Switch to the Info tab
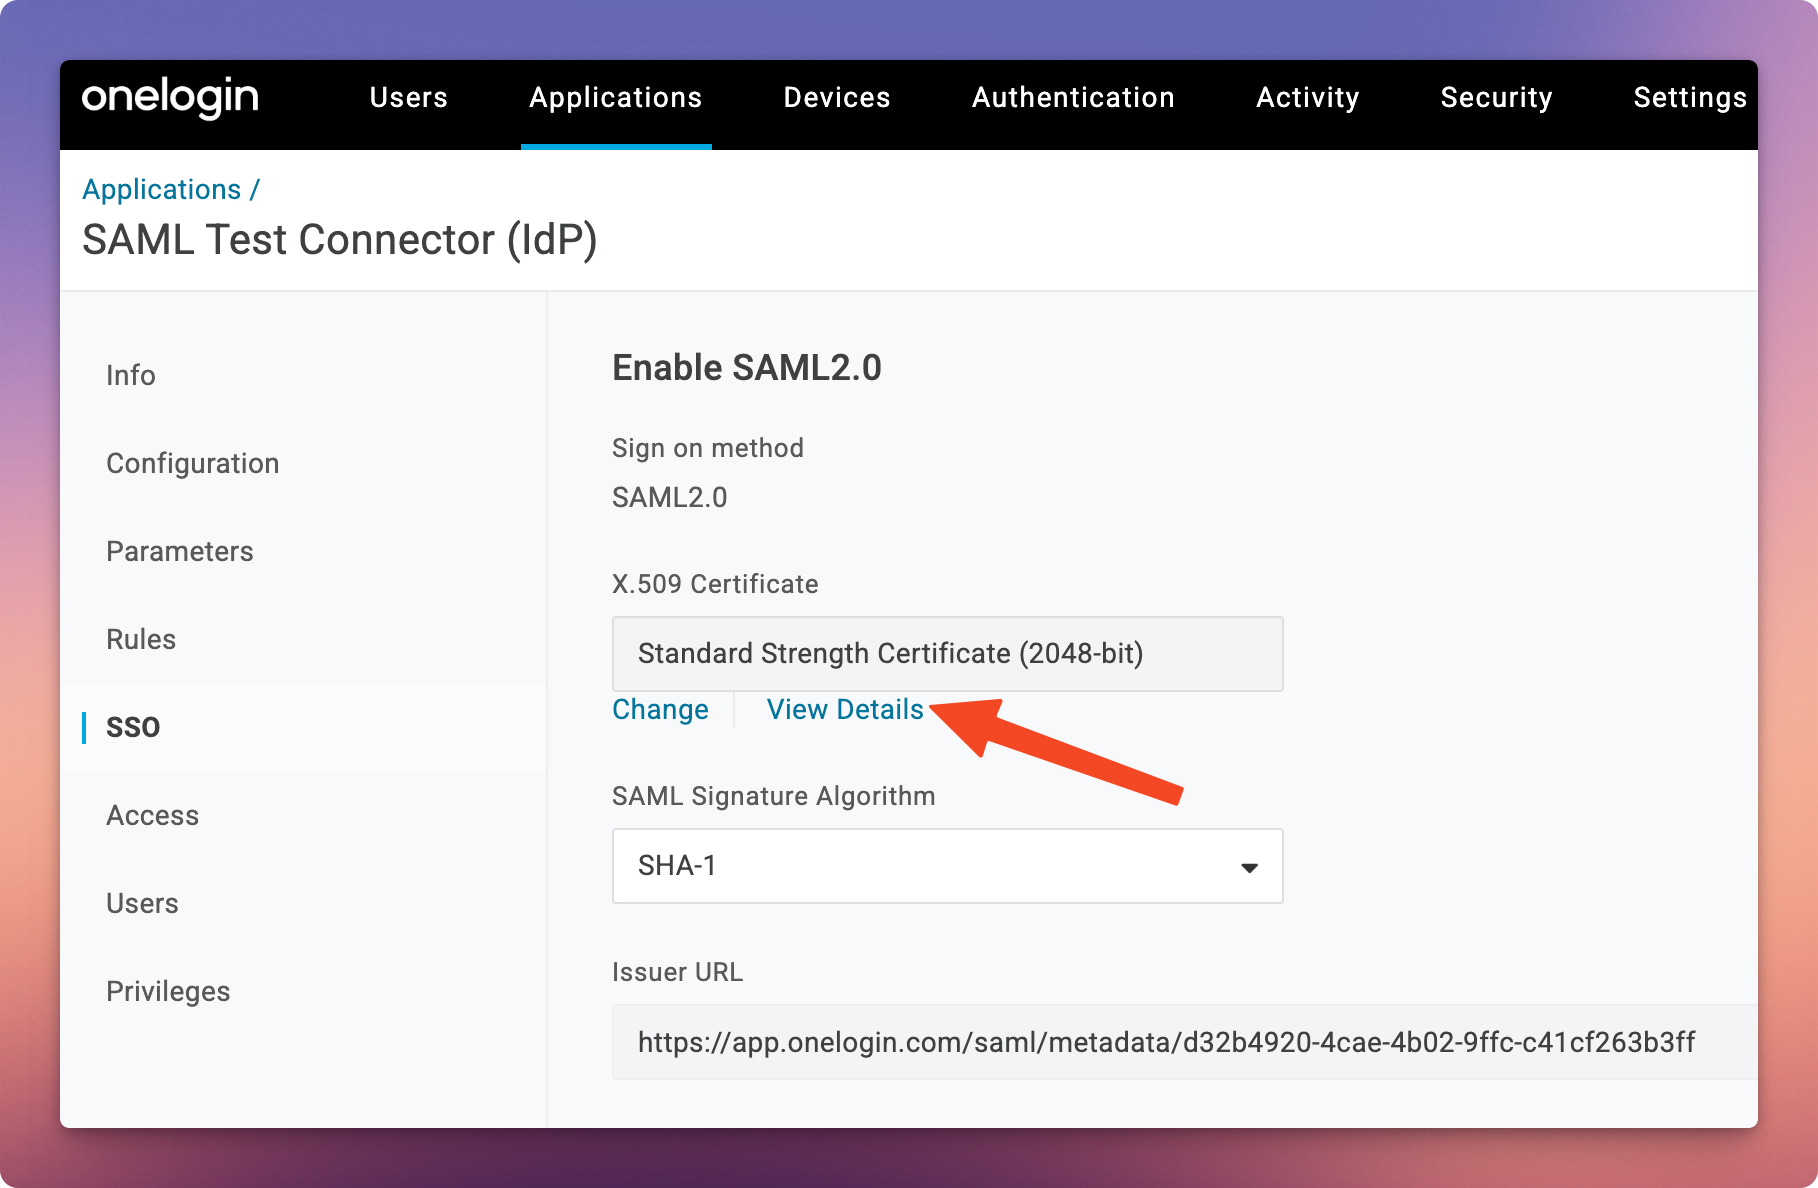The image size is (1818, 1188). click(x=131, y=375)
